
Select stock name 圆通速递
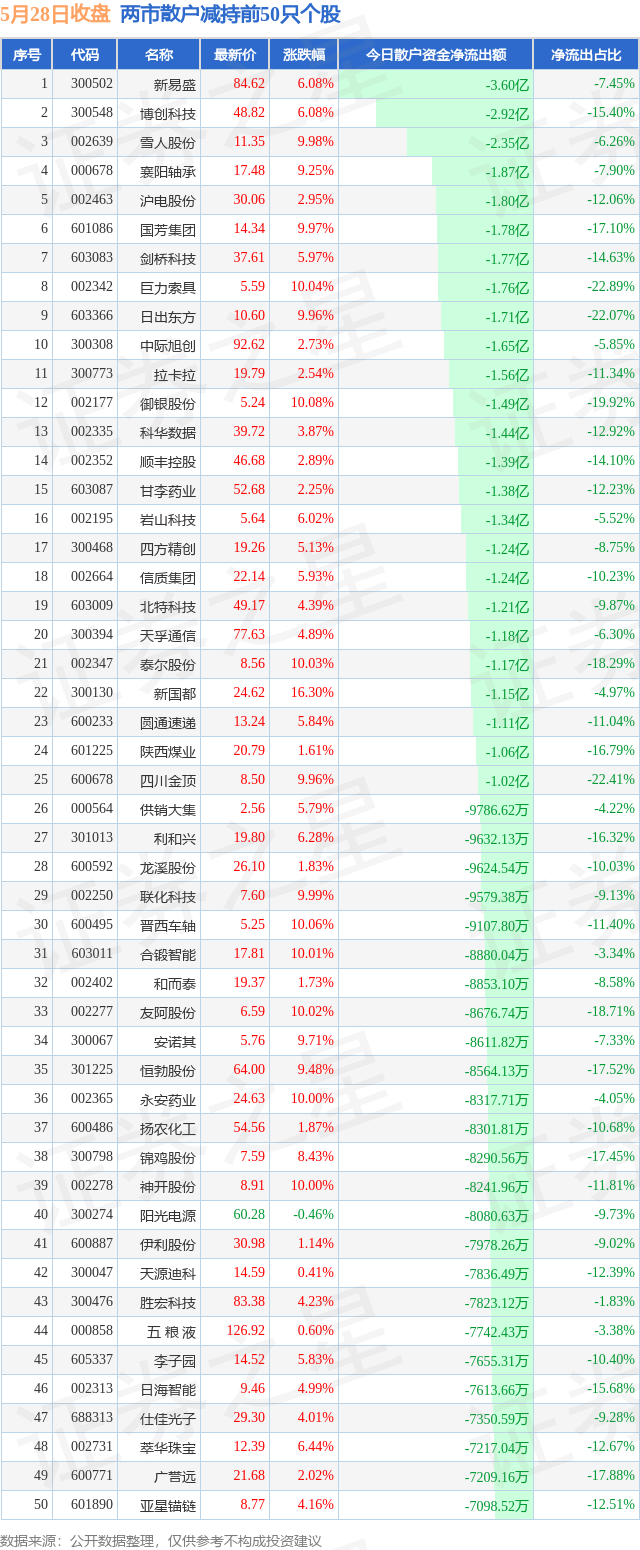pos(168,722)
